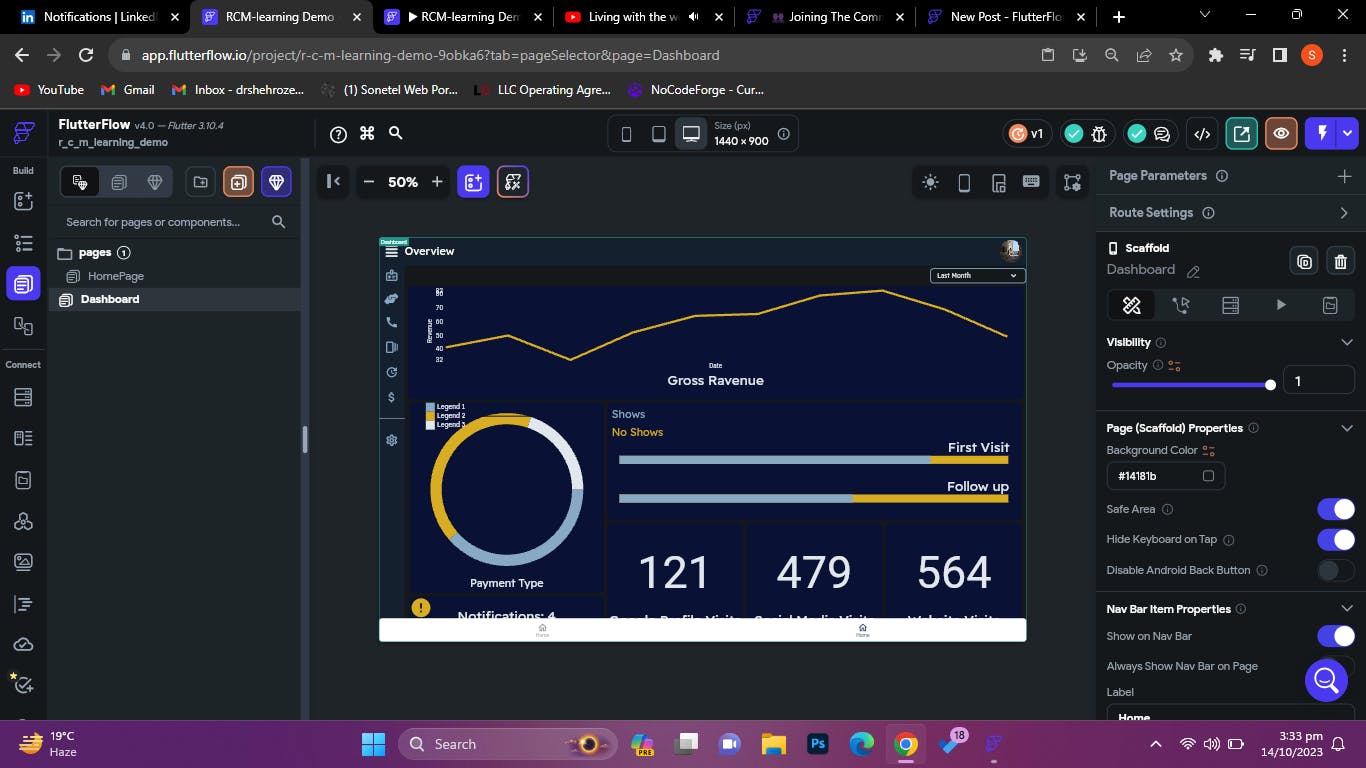
Task: Open the YouTube bookmark
Action: point(49,90)
